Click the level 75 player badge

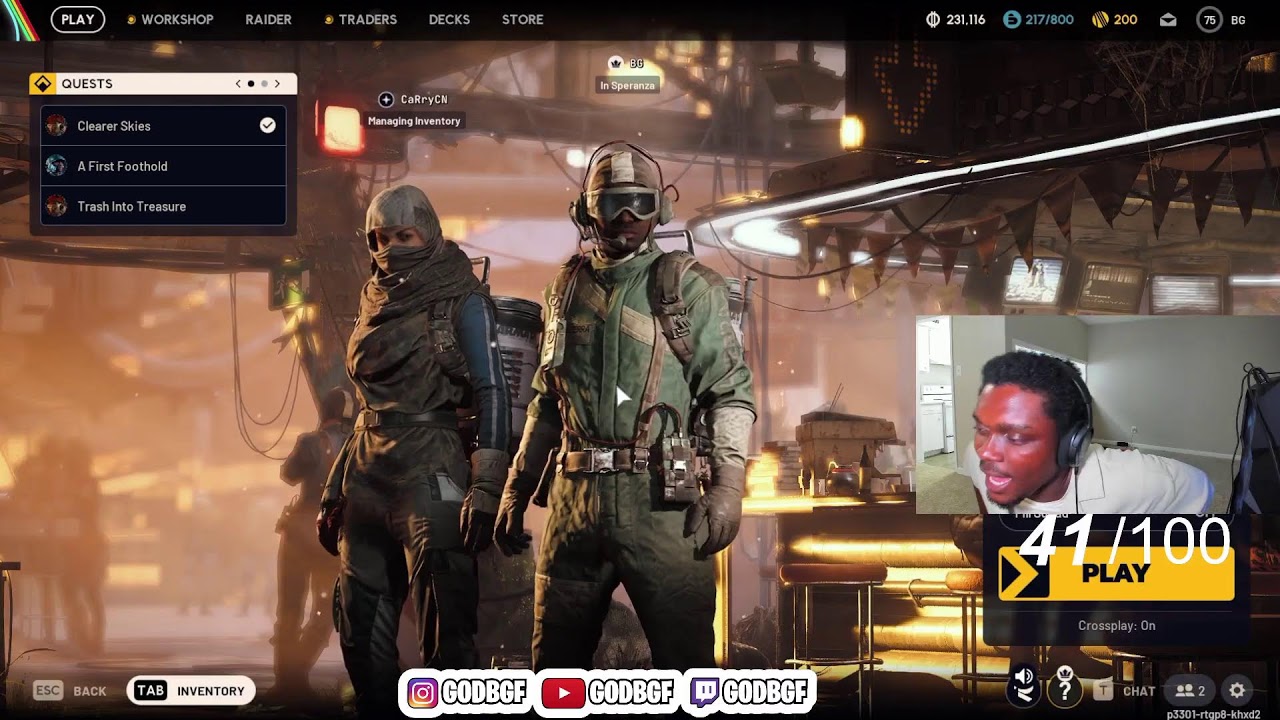pyautogui.click(x=1209, y=19)
